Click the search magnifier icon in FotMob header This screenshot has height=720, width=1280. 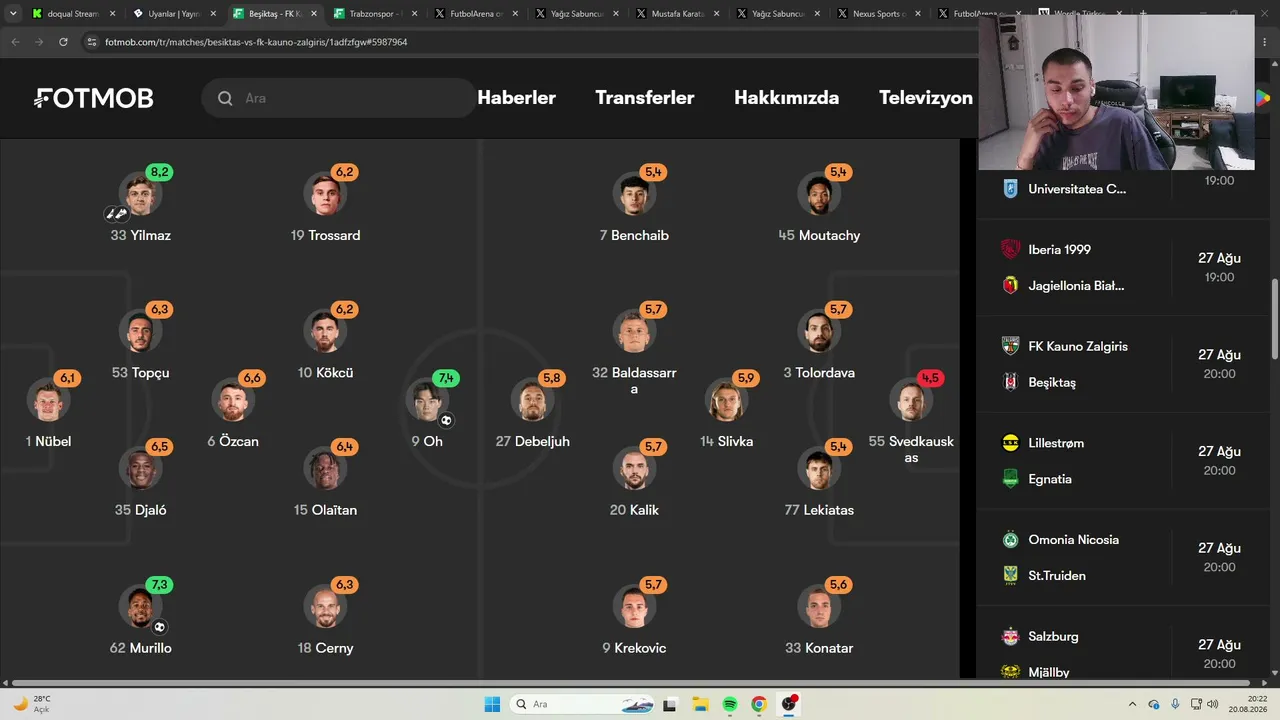click(225, 98)
